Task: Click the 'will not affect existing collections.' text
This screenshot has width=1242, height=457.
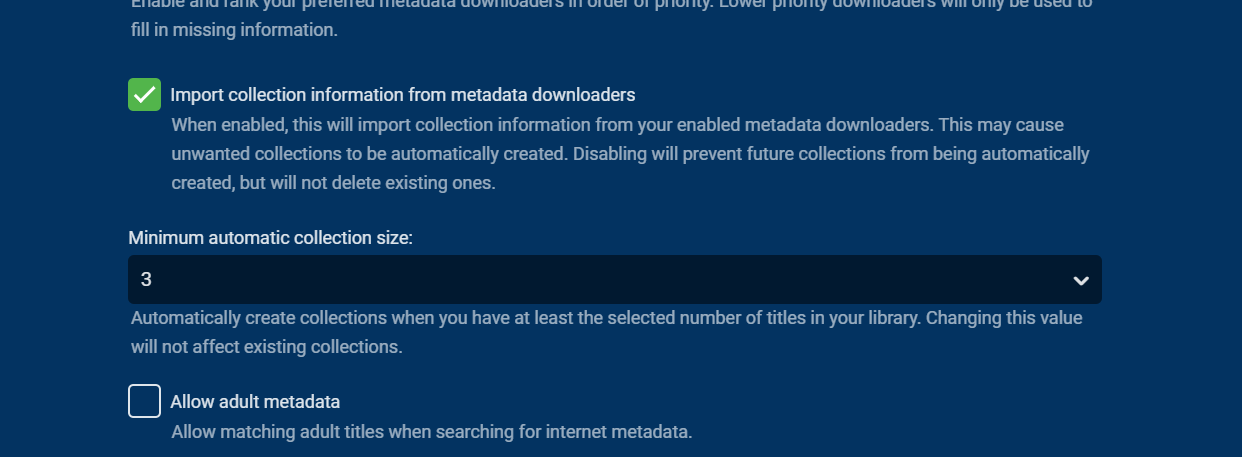Action: [266, 348]
